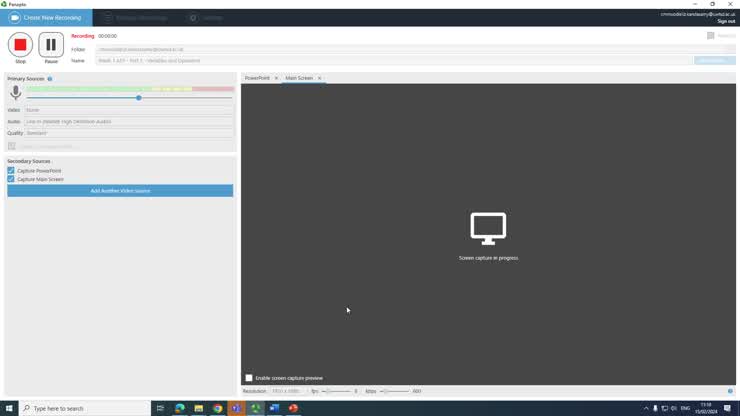Stop the current recording
The width and height of the screenshot is (740, 416).
click(20, 45)
